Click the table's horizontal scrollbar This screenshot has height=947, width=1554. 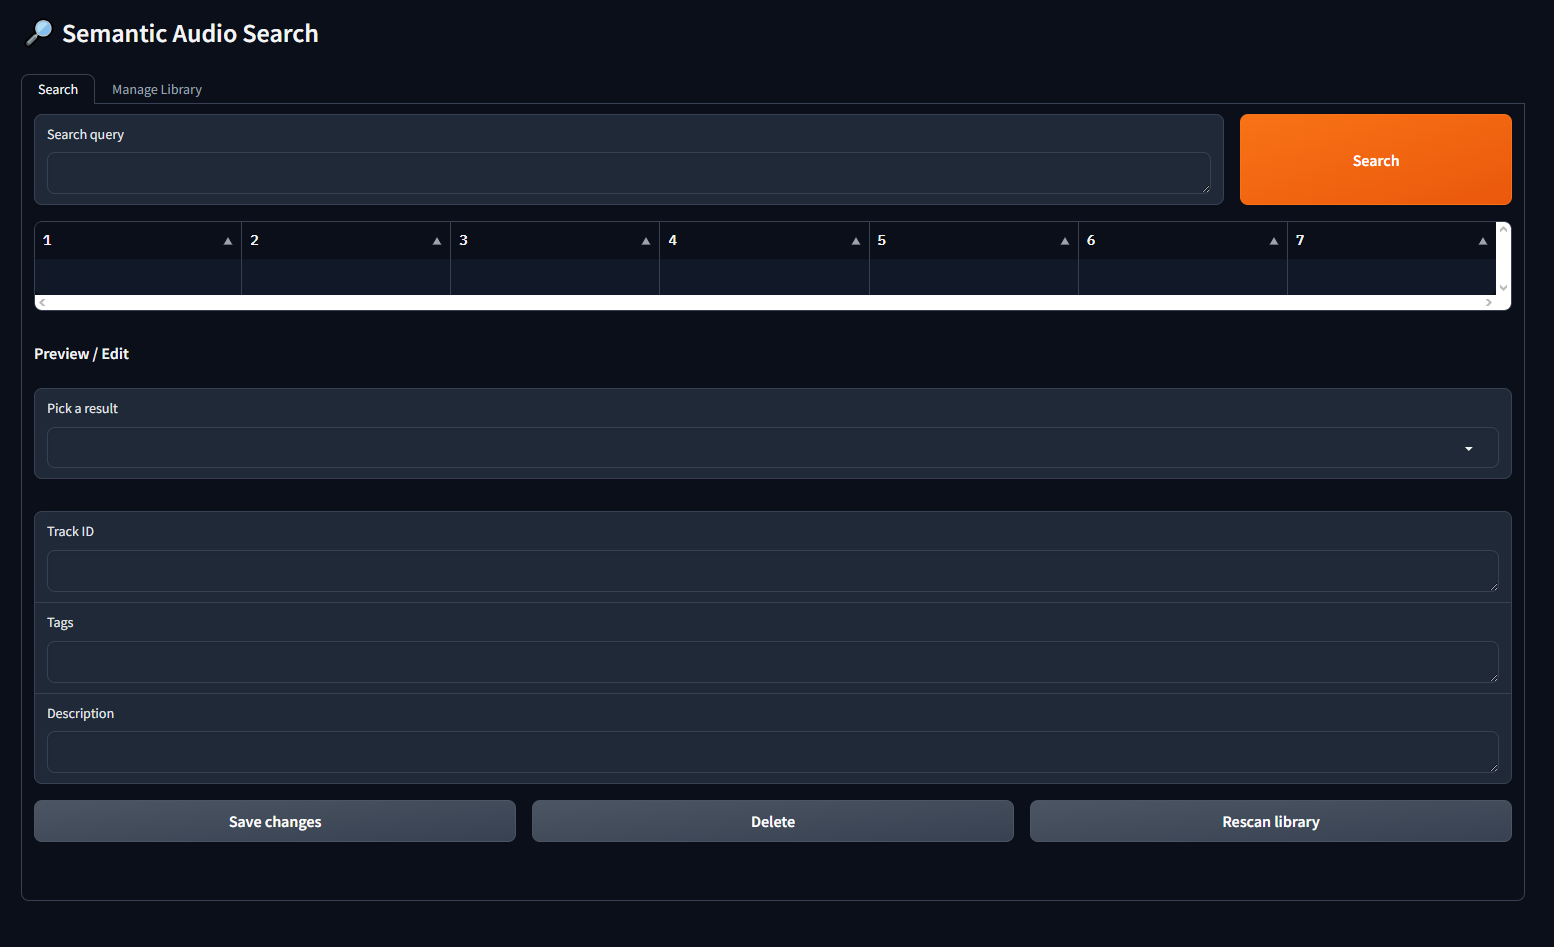765,302
